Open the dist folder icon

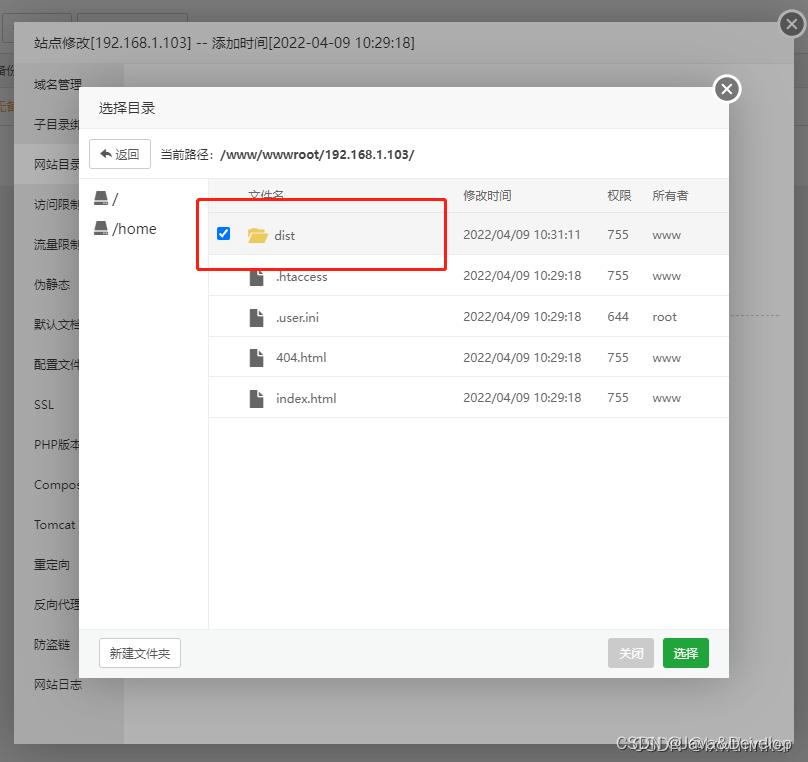click(258, 235)
